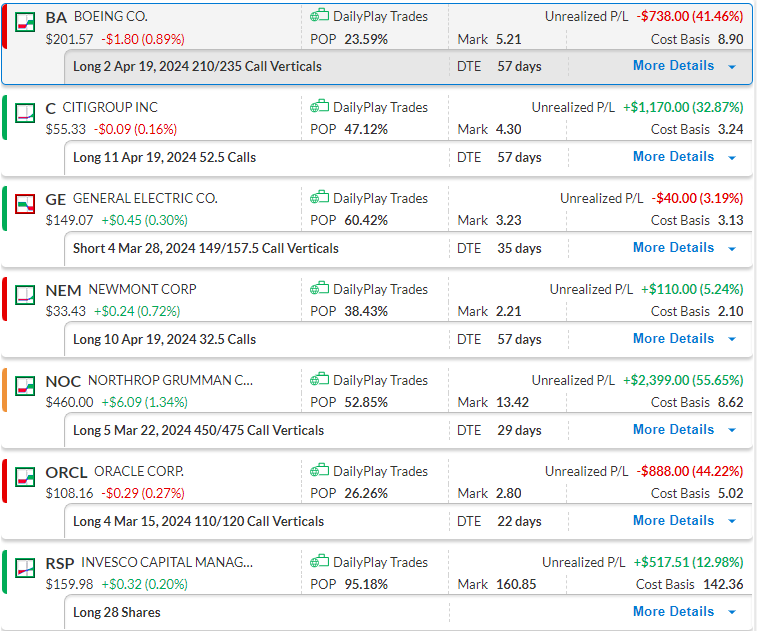Image resolution: width=757 pixels, height=631 pixels.
Task: Open More Details link for NOC call verticals
Action: pyautogui.click(x=673, y=429)
